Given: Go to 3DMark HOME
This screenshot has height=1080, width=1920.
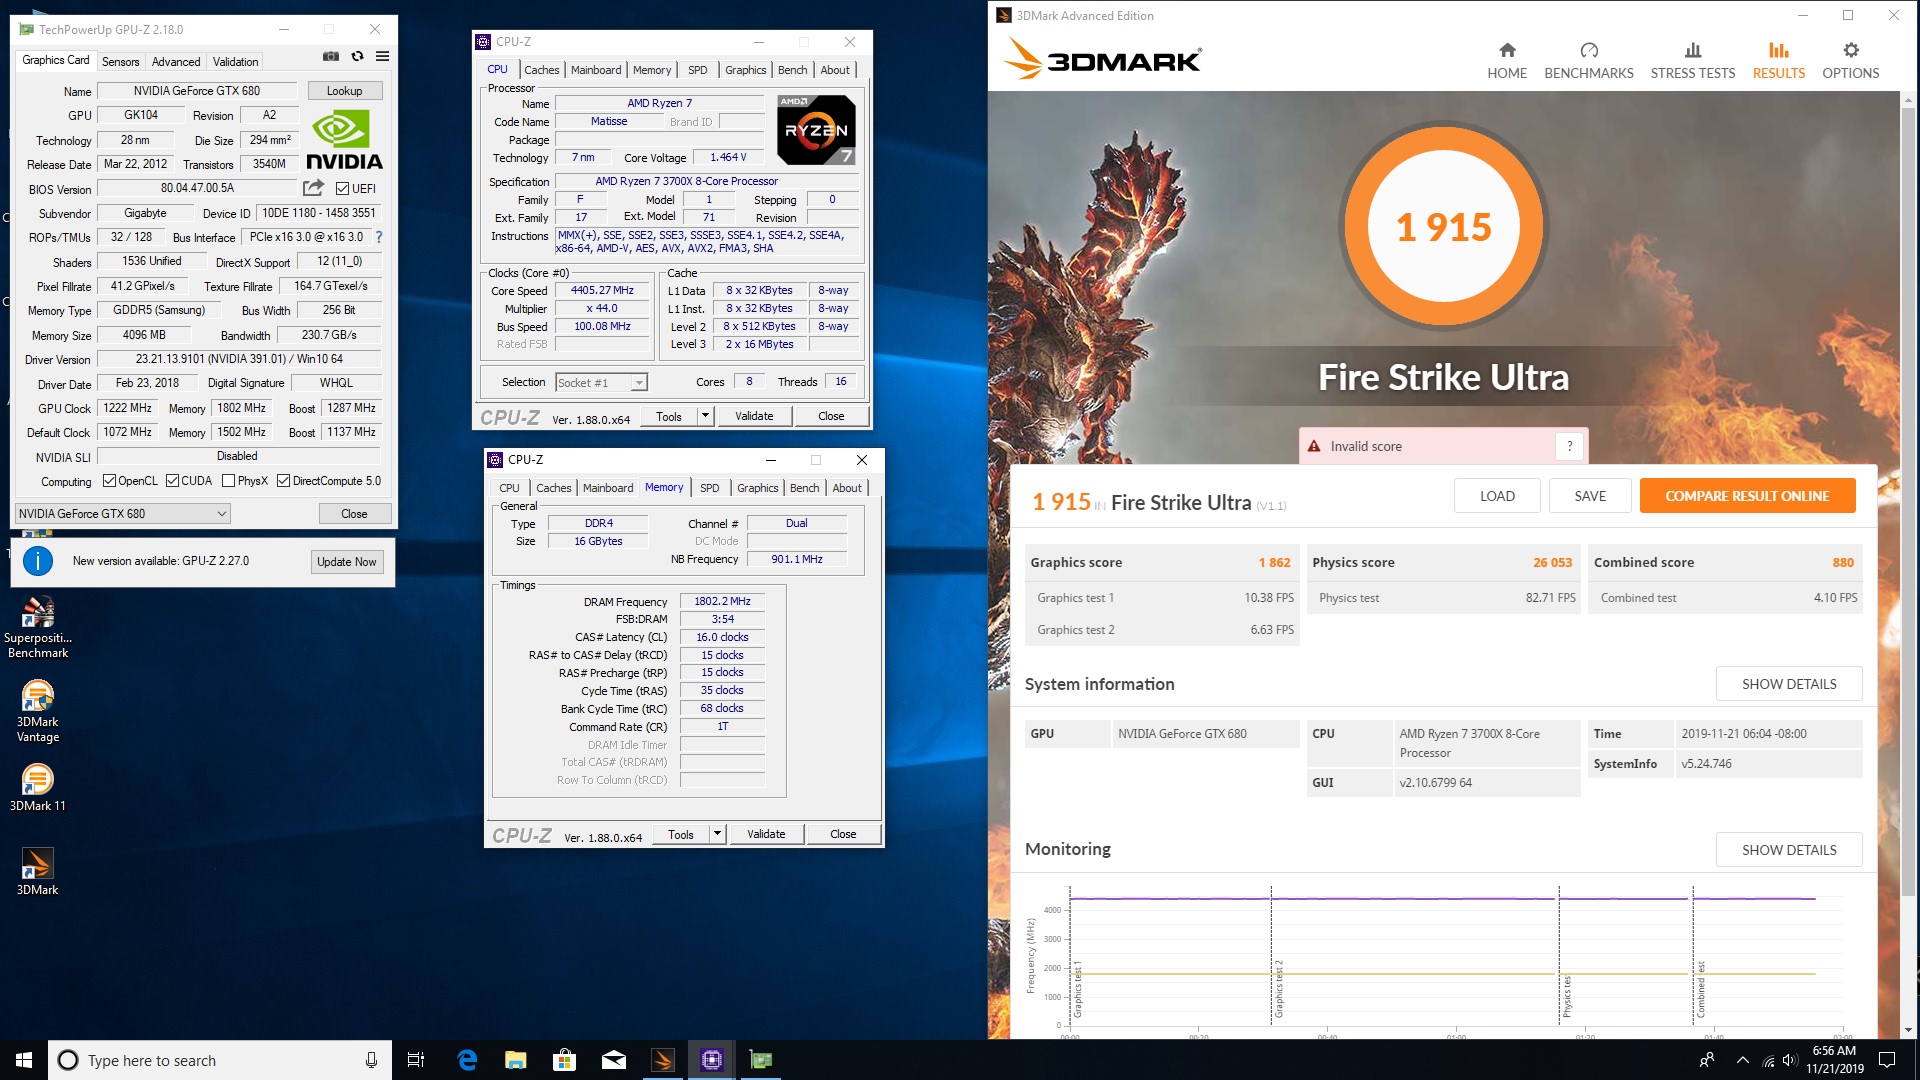Looking at the screenshot, I should (x=1507, y=60).
